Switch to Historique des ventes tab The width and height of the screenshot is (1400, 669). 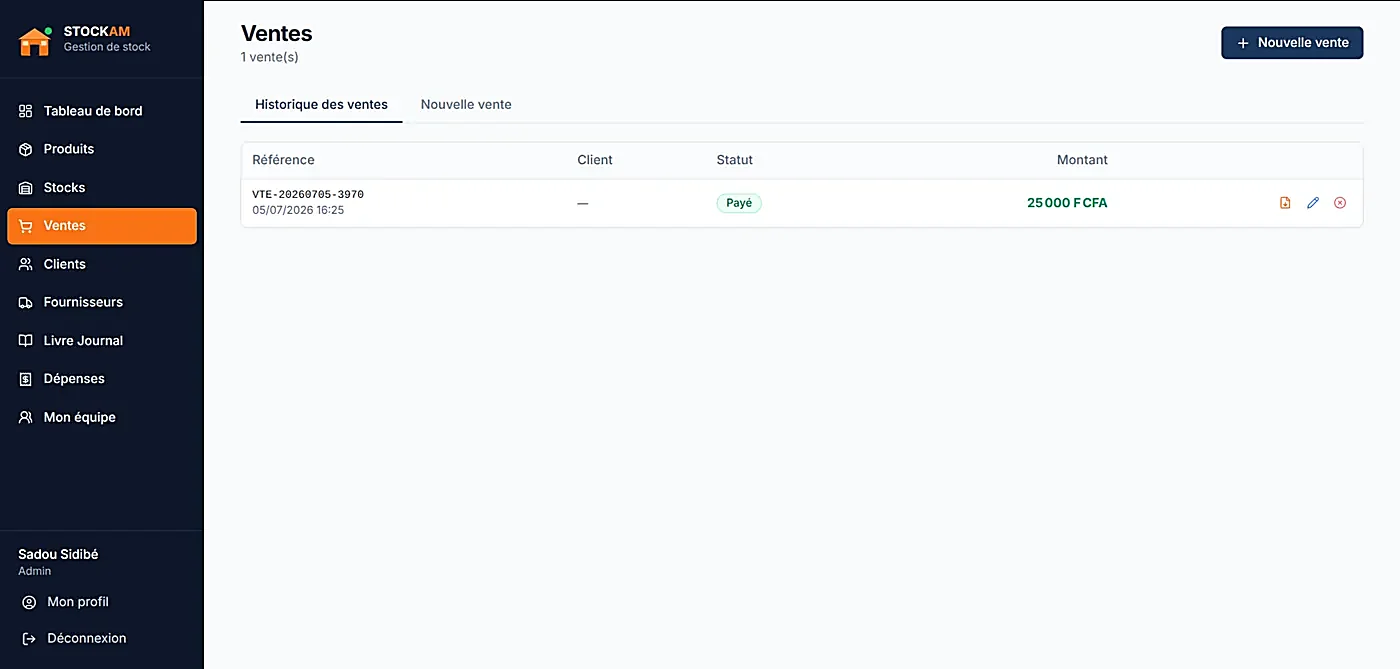point(321,104)
